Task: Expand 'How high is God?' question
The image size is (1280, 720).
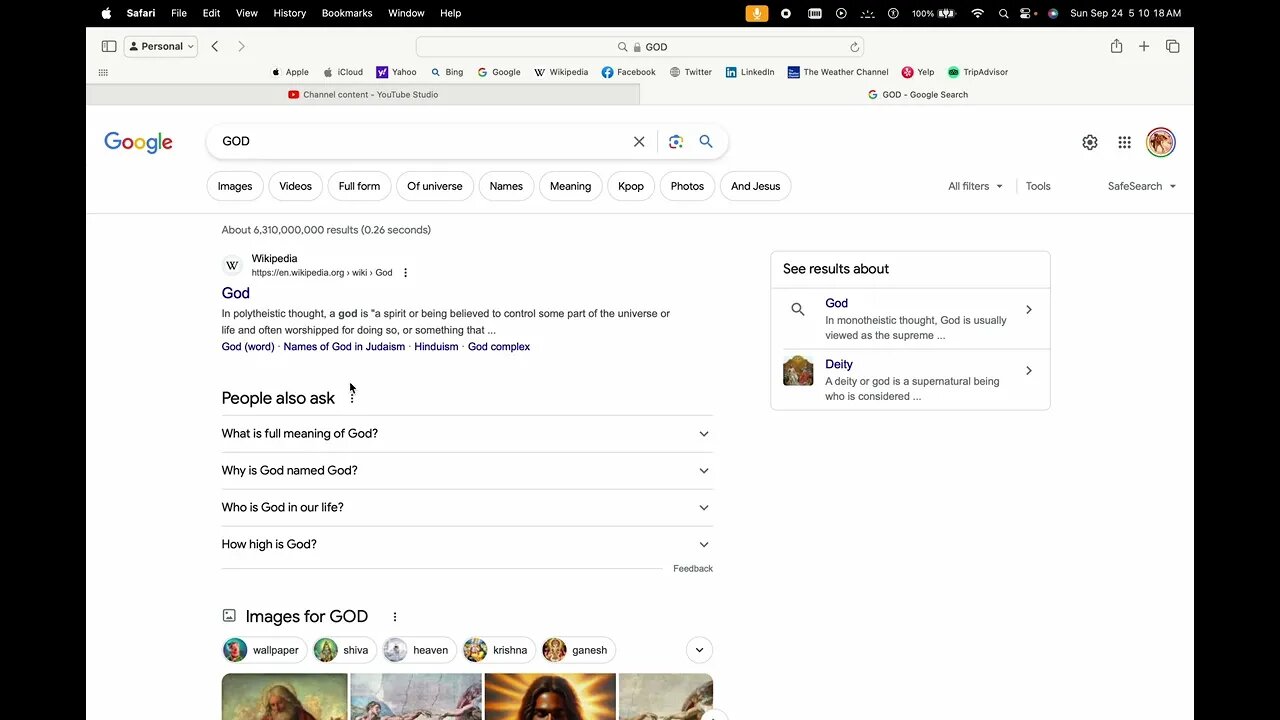Action: pos(467,545)
